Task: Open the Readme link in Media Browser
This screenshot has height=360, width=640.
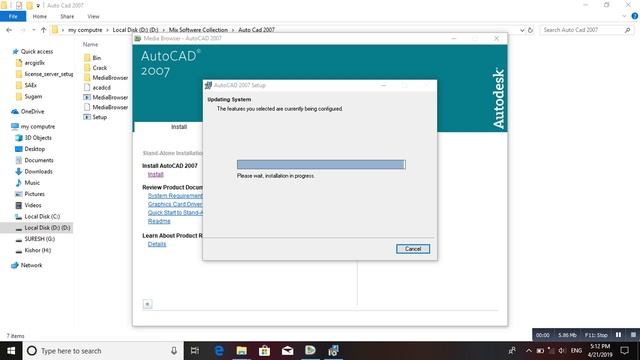Action: point(159,221)
